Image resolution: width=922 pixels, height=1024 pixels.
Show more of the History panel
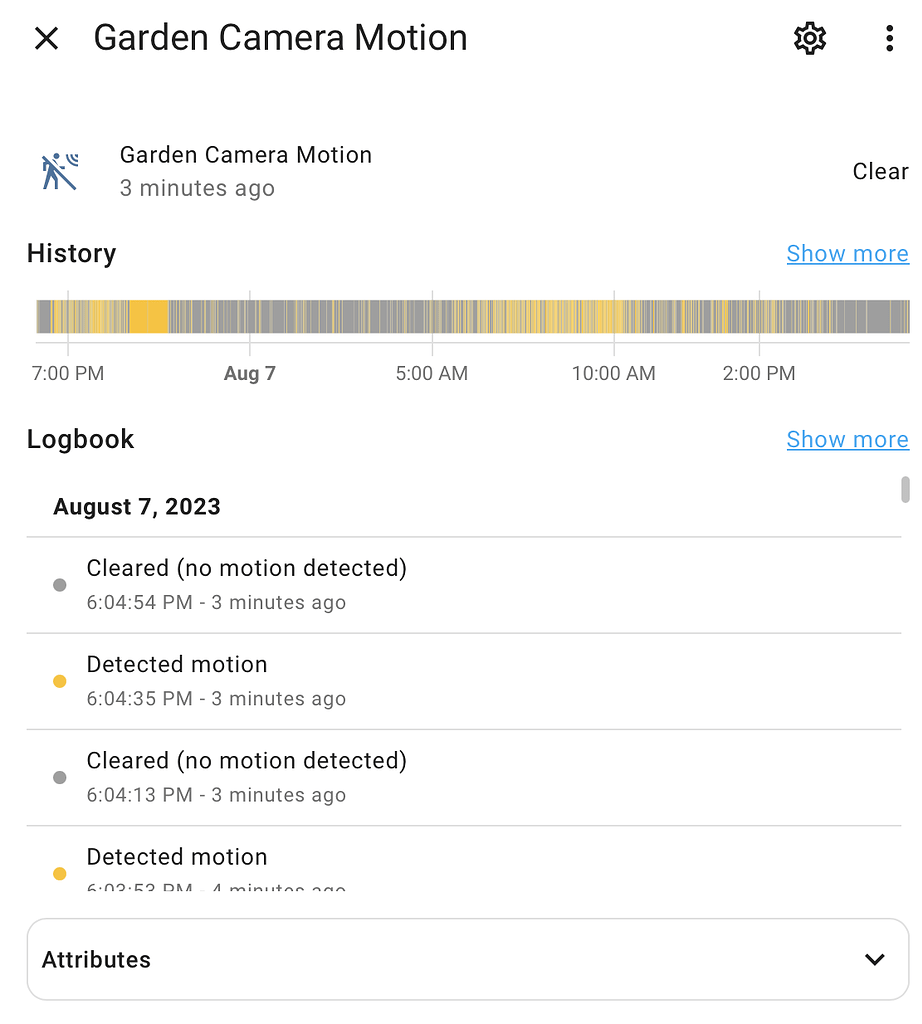click(x=847, y=253)
